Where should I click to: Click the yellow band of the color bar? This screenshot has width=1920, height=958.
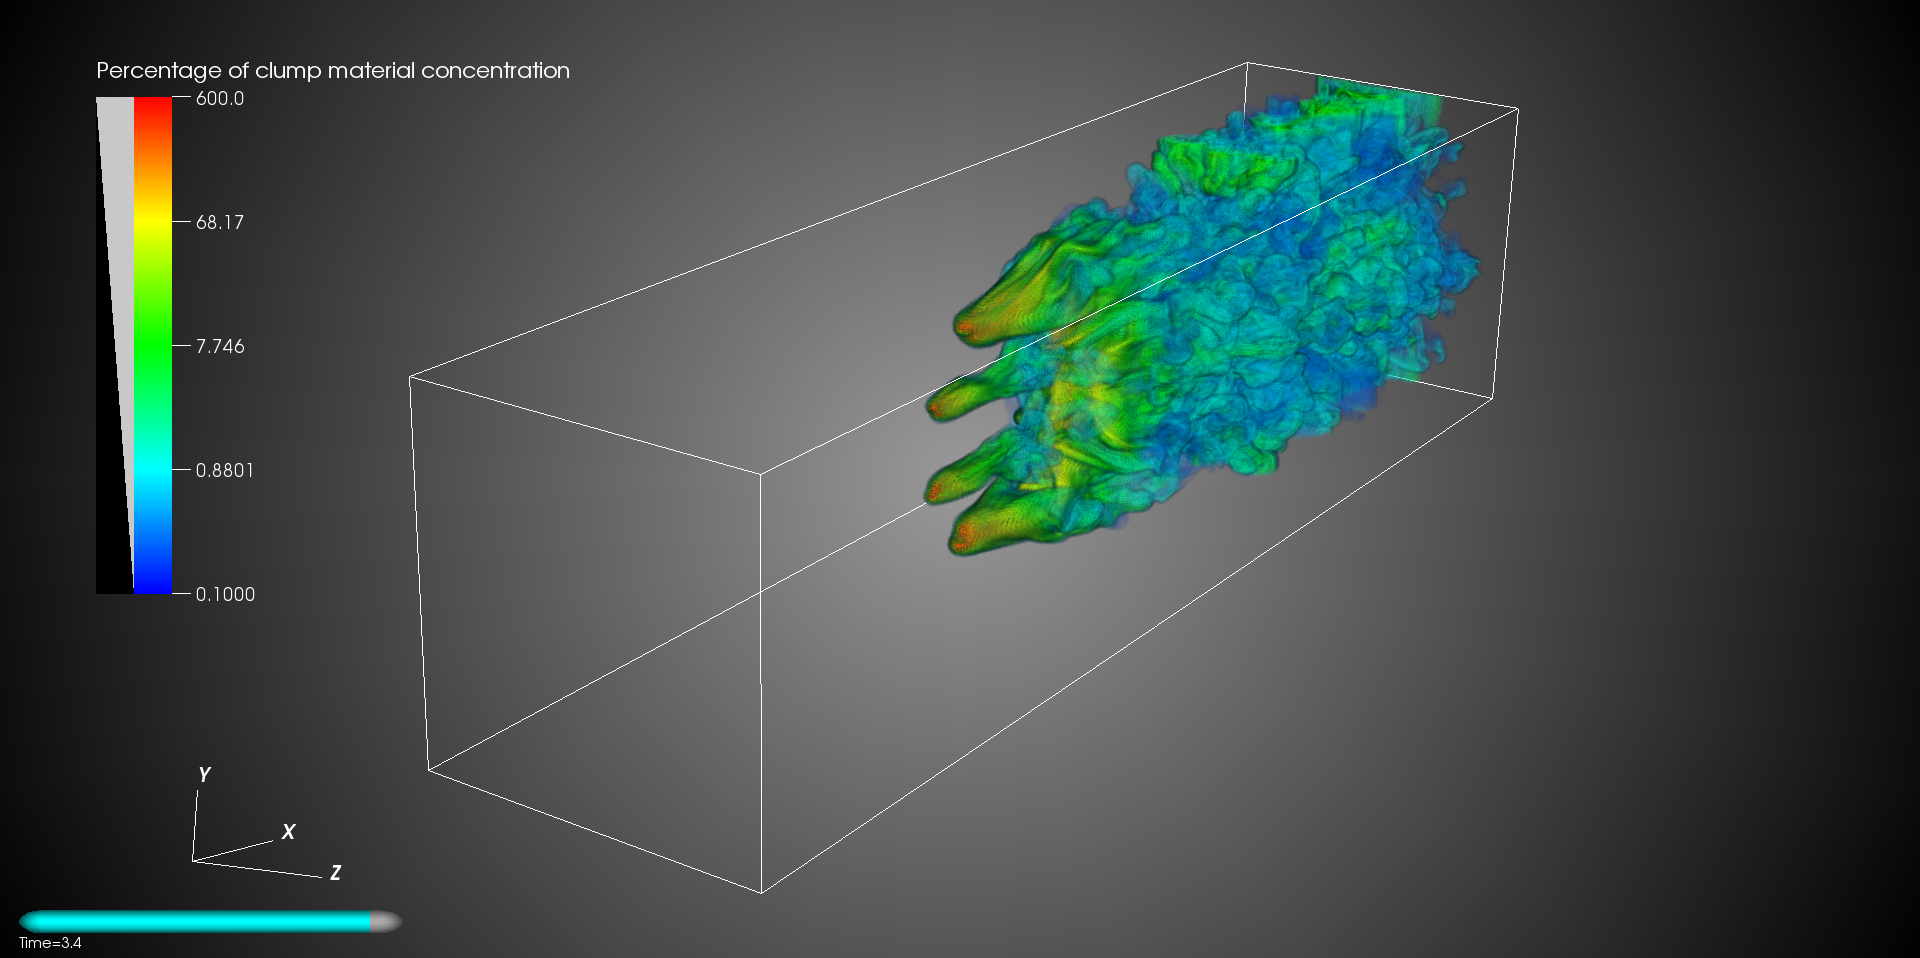coord(152,222)
